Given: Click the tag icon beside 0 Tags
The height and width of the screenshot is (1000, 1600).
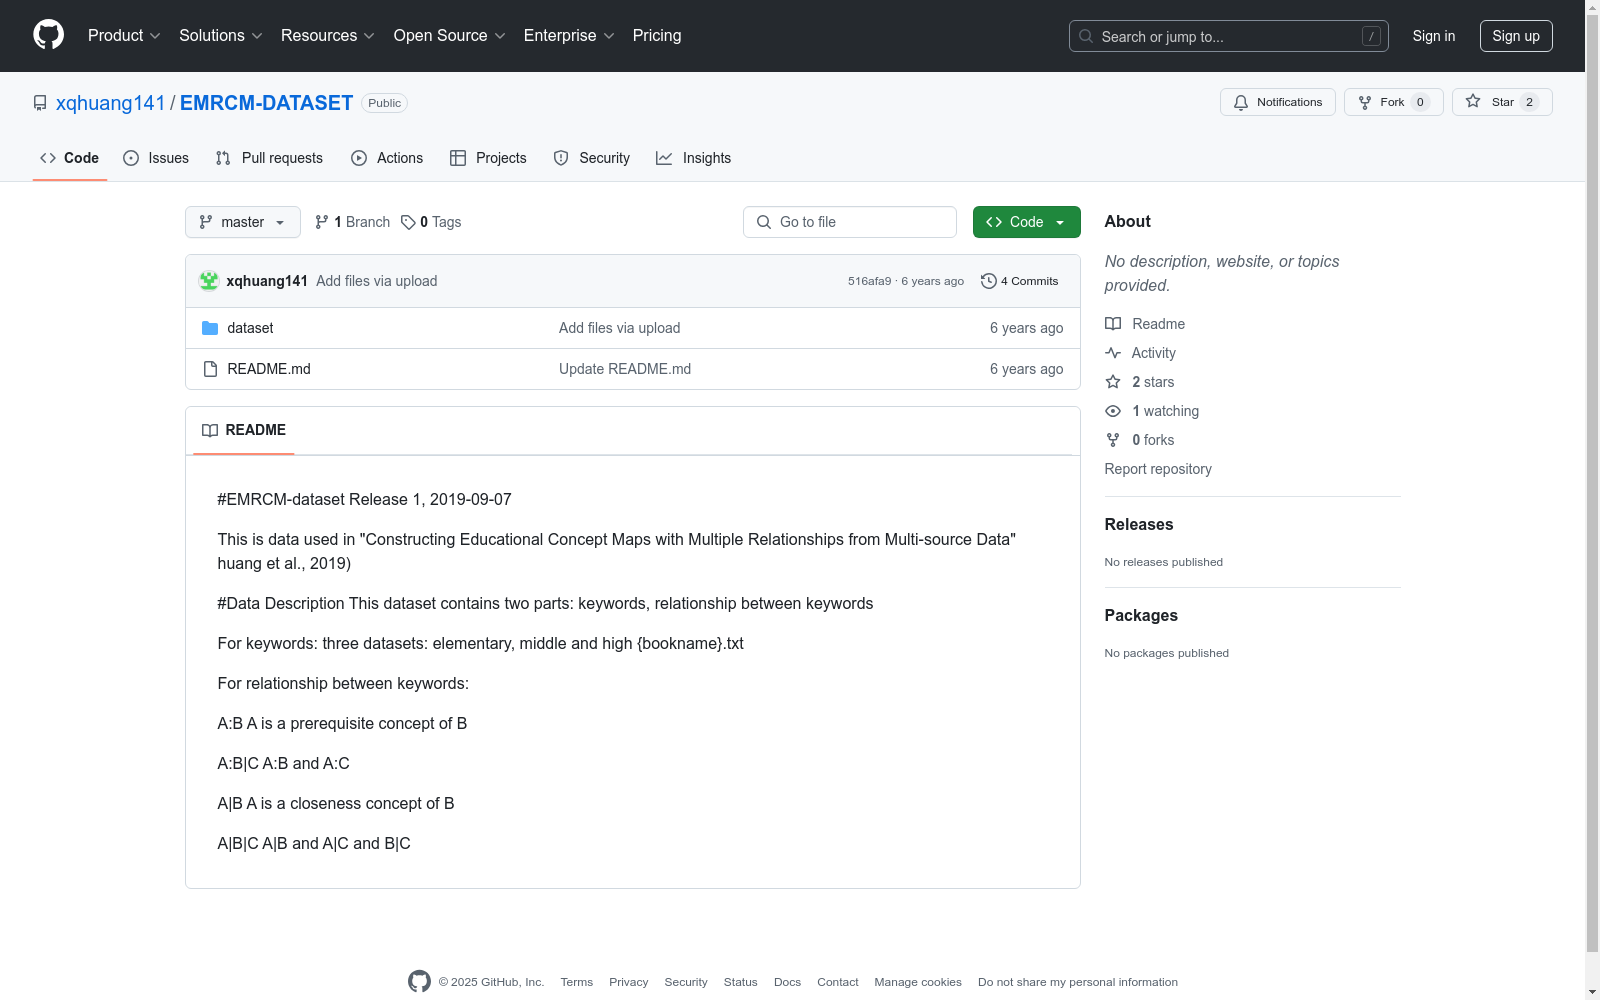Looking at the screenshot, I should pyautogui.click(x=408, y=222).
